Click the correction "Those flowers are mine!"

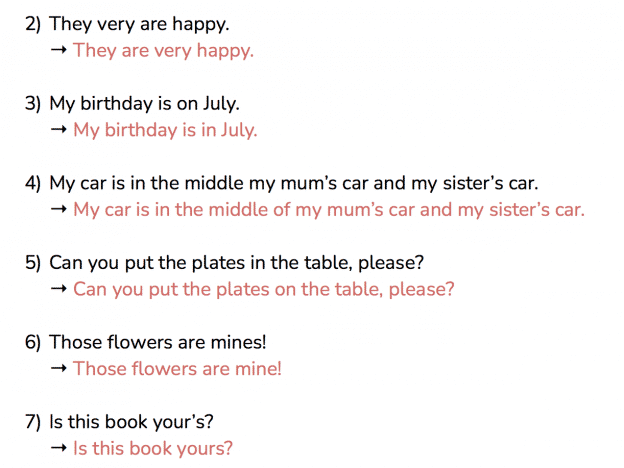click(x=177, y=369)
